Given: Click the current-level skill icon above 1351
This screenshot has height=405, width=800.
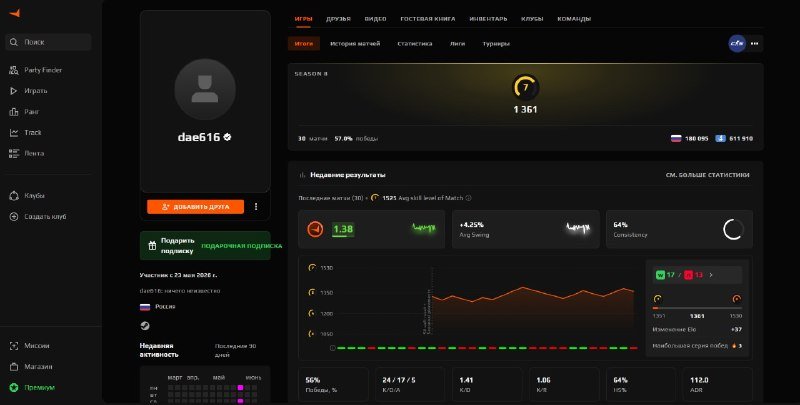Looking at the screenshot, I should [x=658, y=299].
